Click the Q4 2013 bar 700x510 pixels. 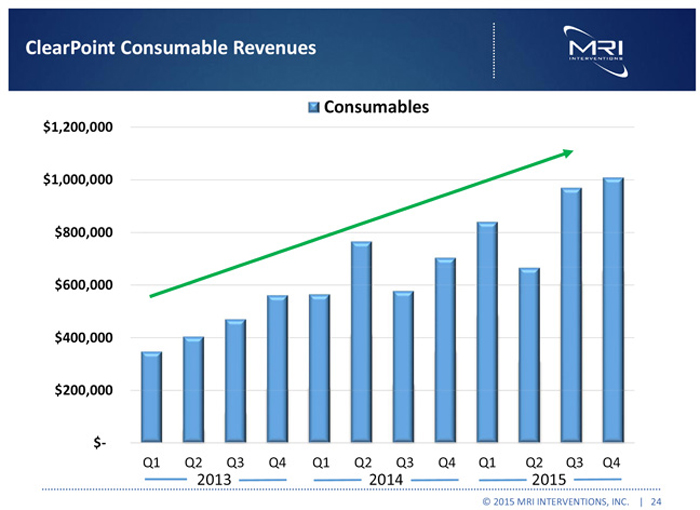coord(276,368)
